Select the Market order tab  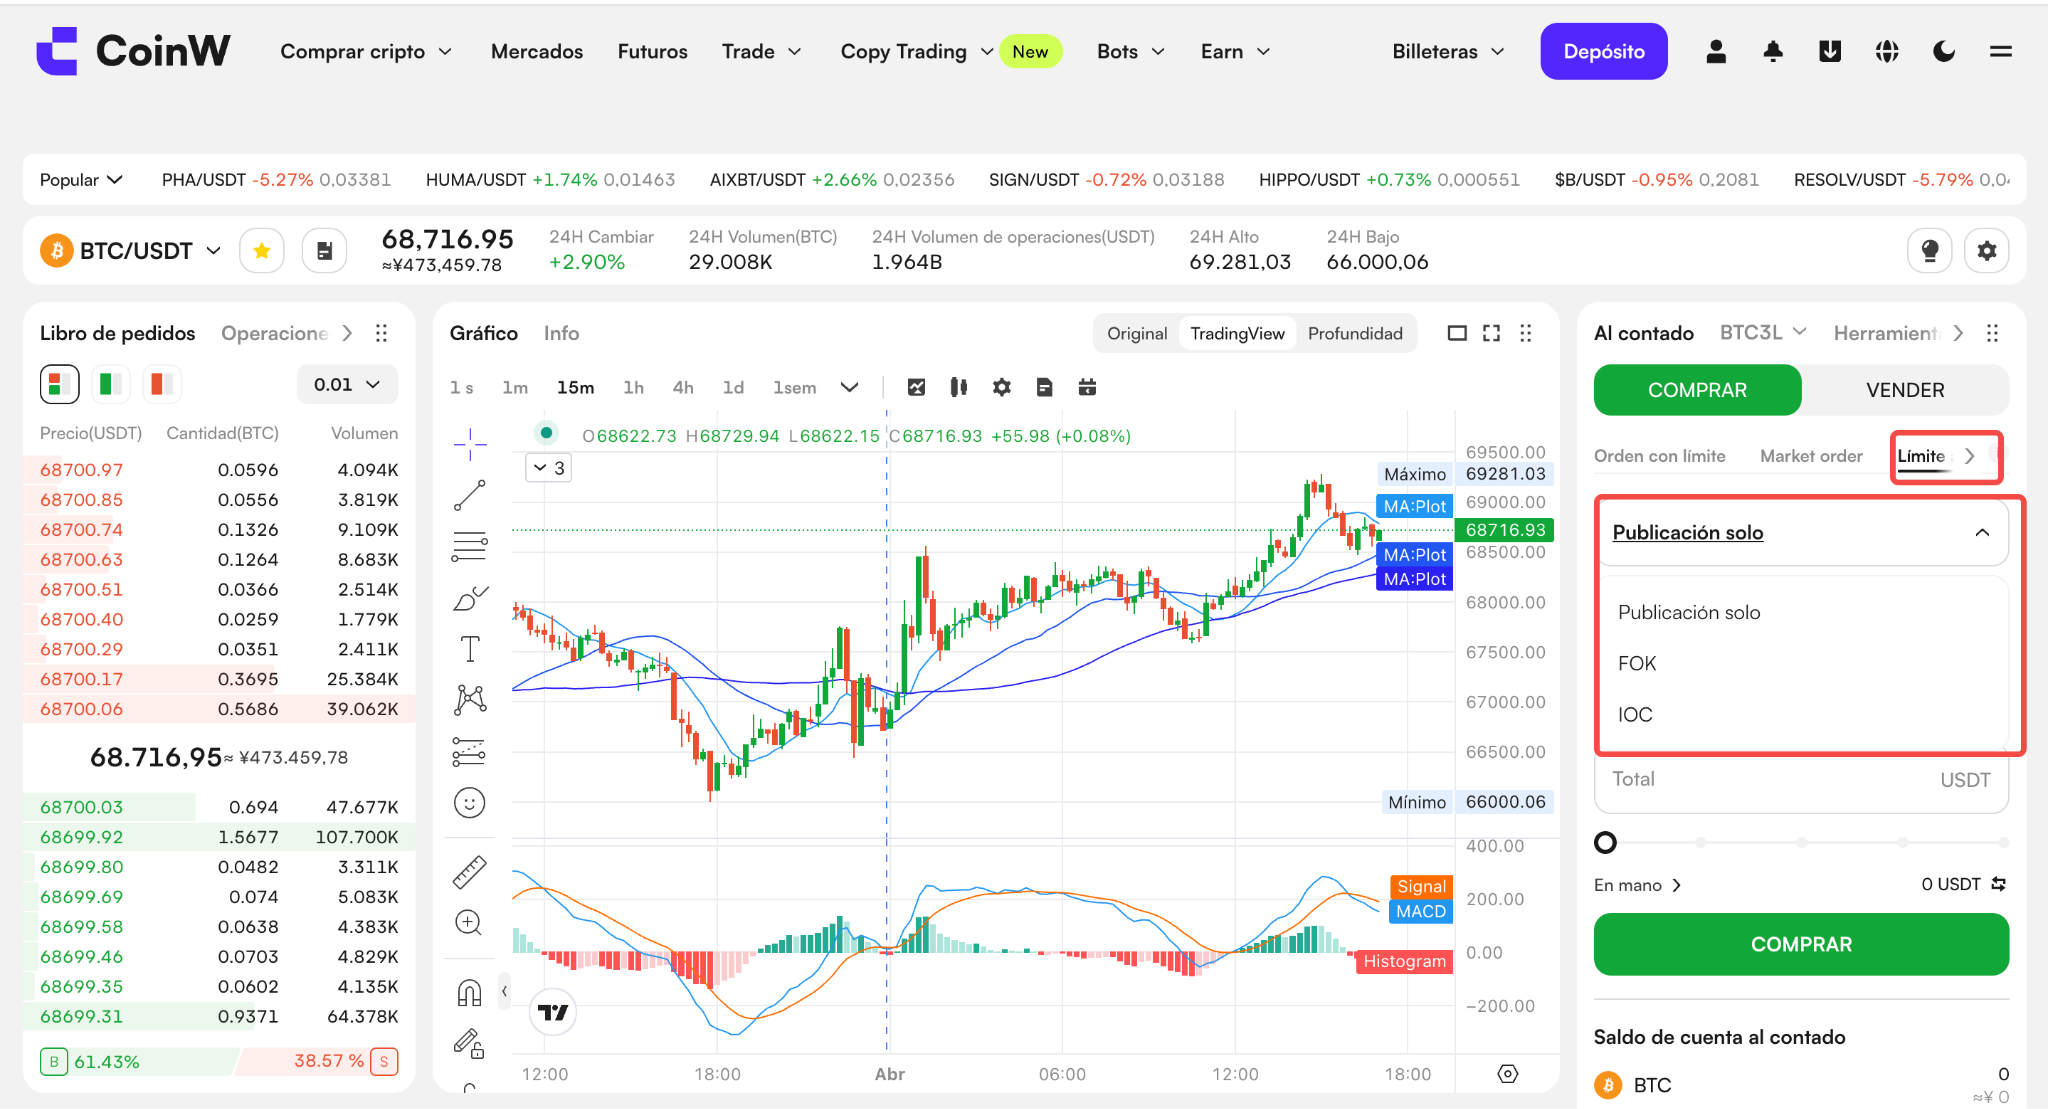[1811, 456]
